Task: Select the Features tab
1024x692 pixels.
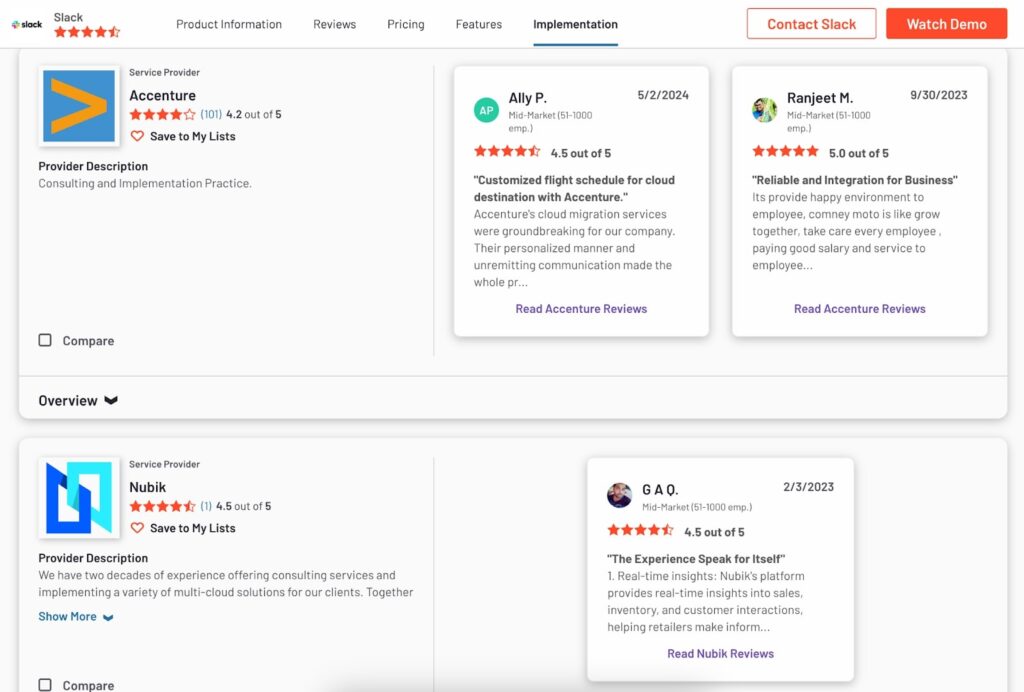Action: pos(479,24)
